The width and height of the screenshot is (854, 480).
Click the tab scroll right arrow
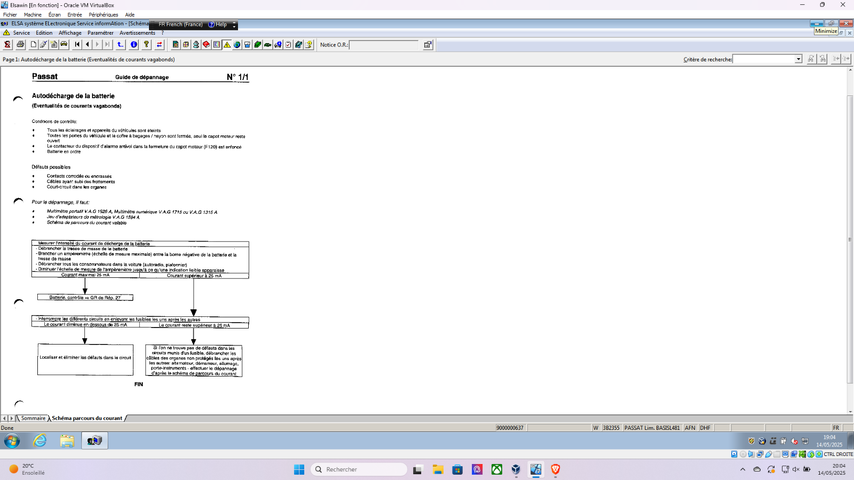click(x=11, y=418)
